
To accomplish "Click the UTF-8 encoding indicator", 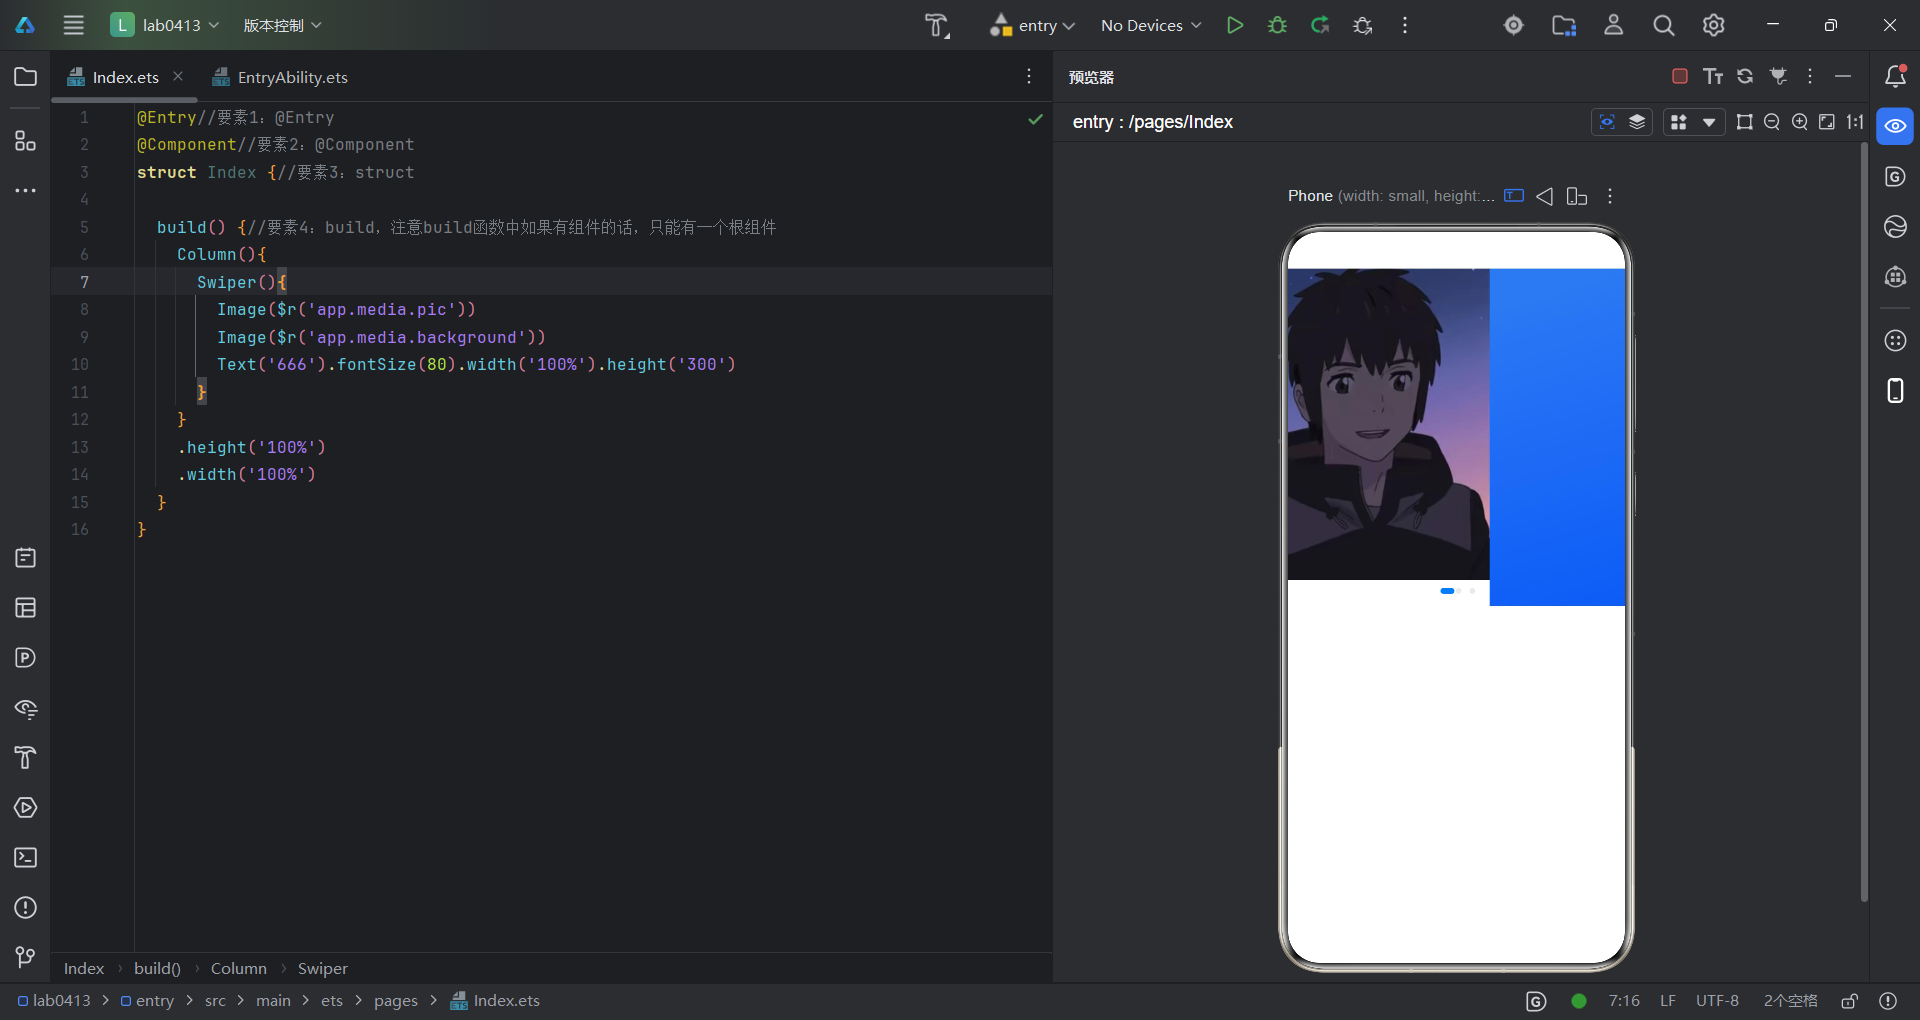I will click(1717, 1000).
